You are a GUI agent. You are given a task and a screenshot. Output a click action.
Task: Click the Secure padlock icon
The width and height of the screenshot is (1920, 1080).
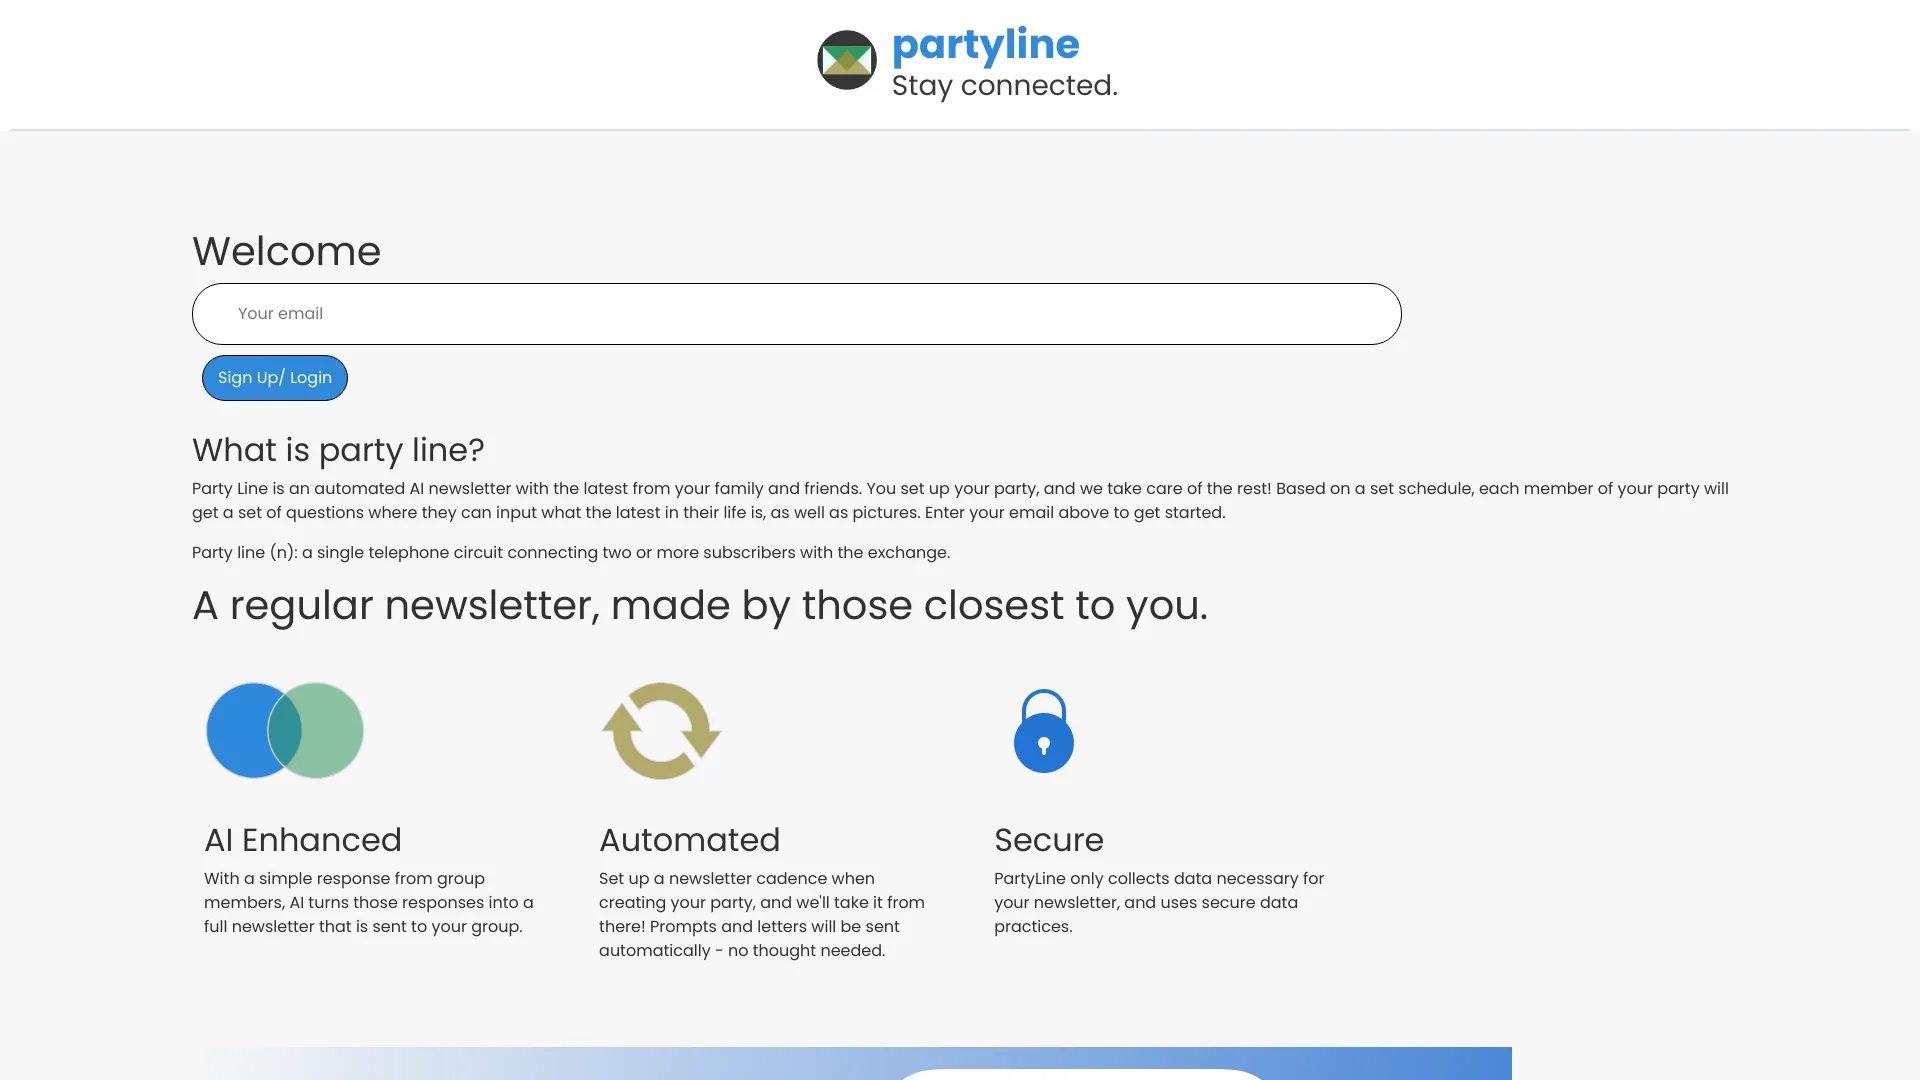click(x=1043, y=730)
